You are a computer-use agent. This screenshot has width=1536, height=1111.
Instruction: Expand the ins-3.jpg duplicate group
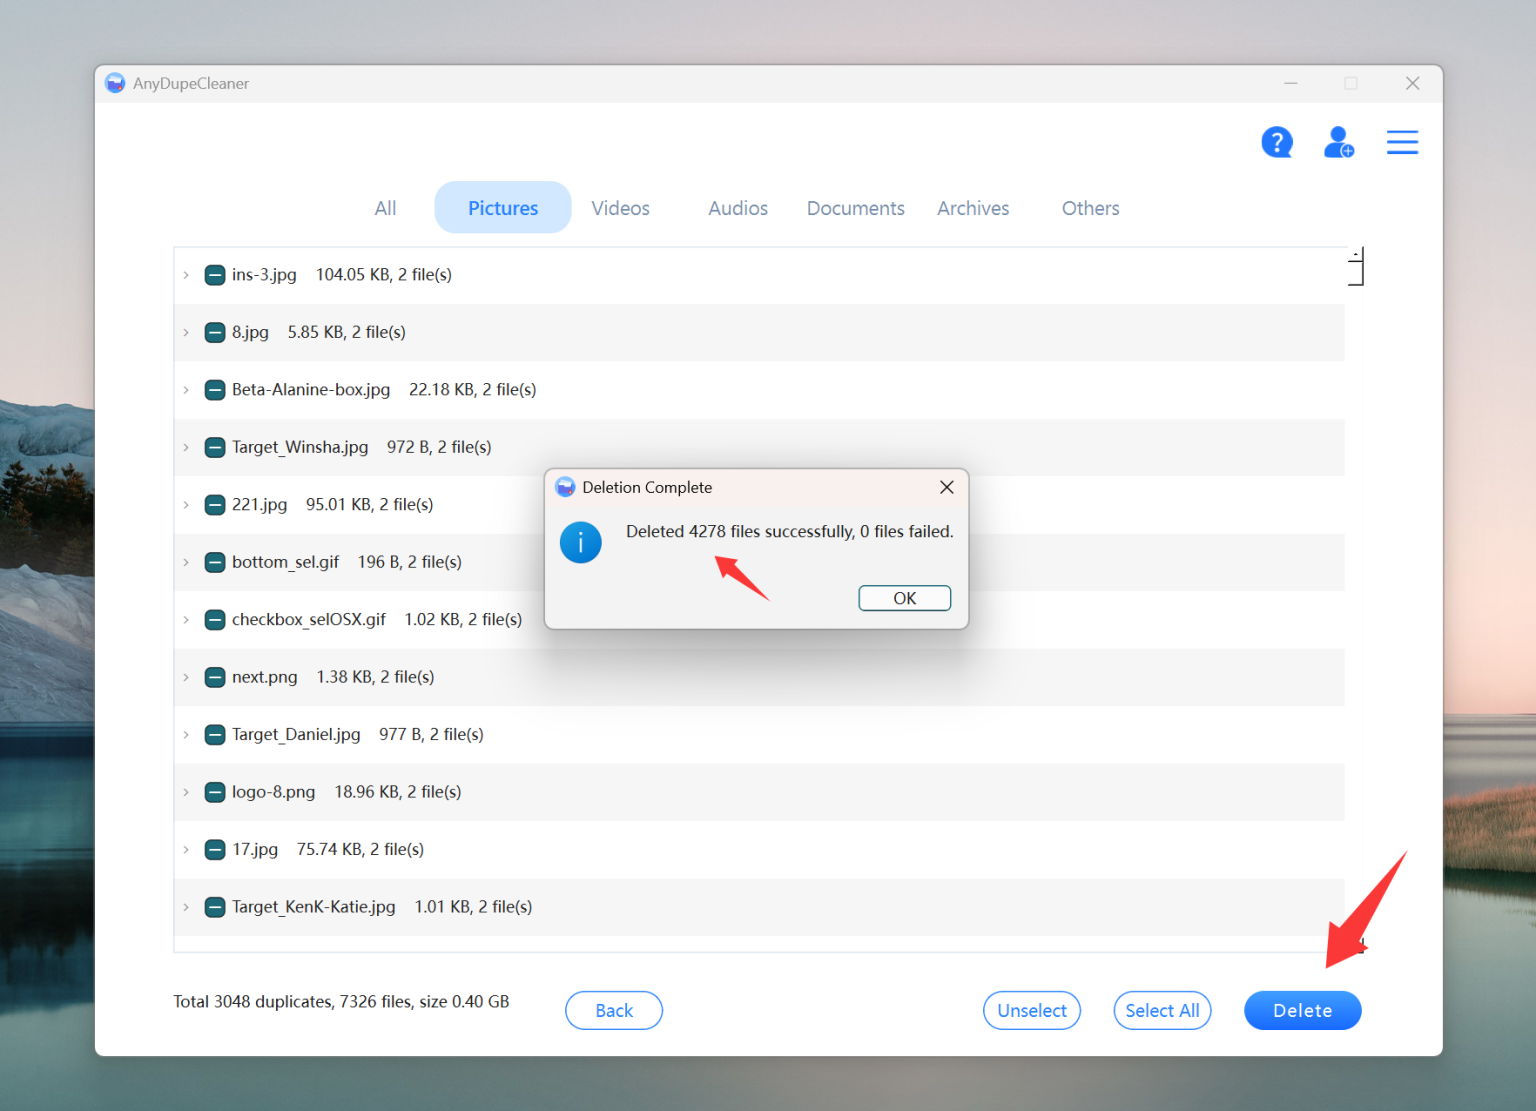click(x=187, y=274)
